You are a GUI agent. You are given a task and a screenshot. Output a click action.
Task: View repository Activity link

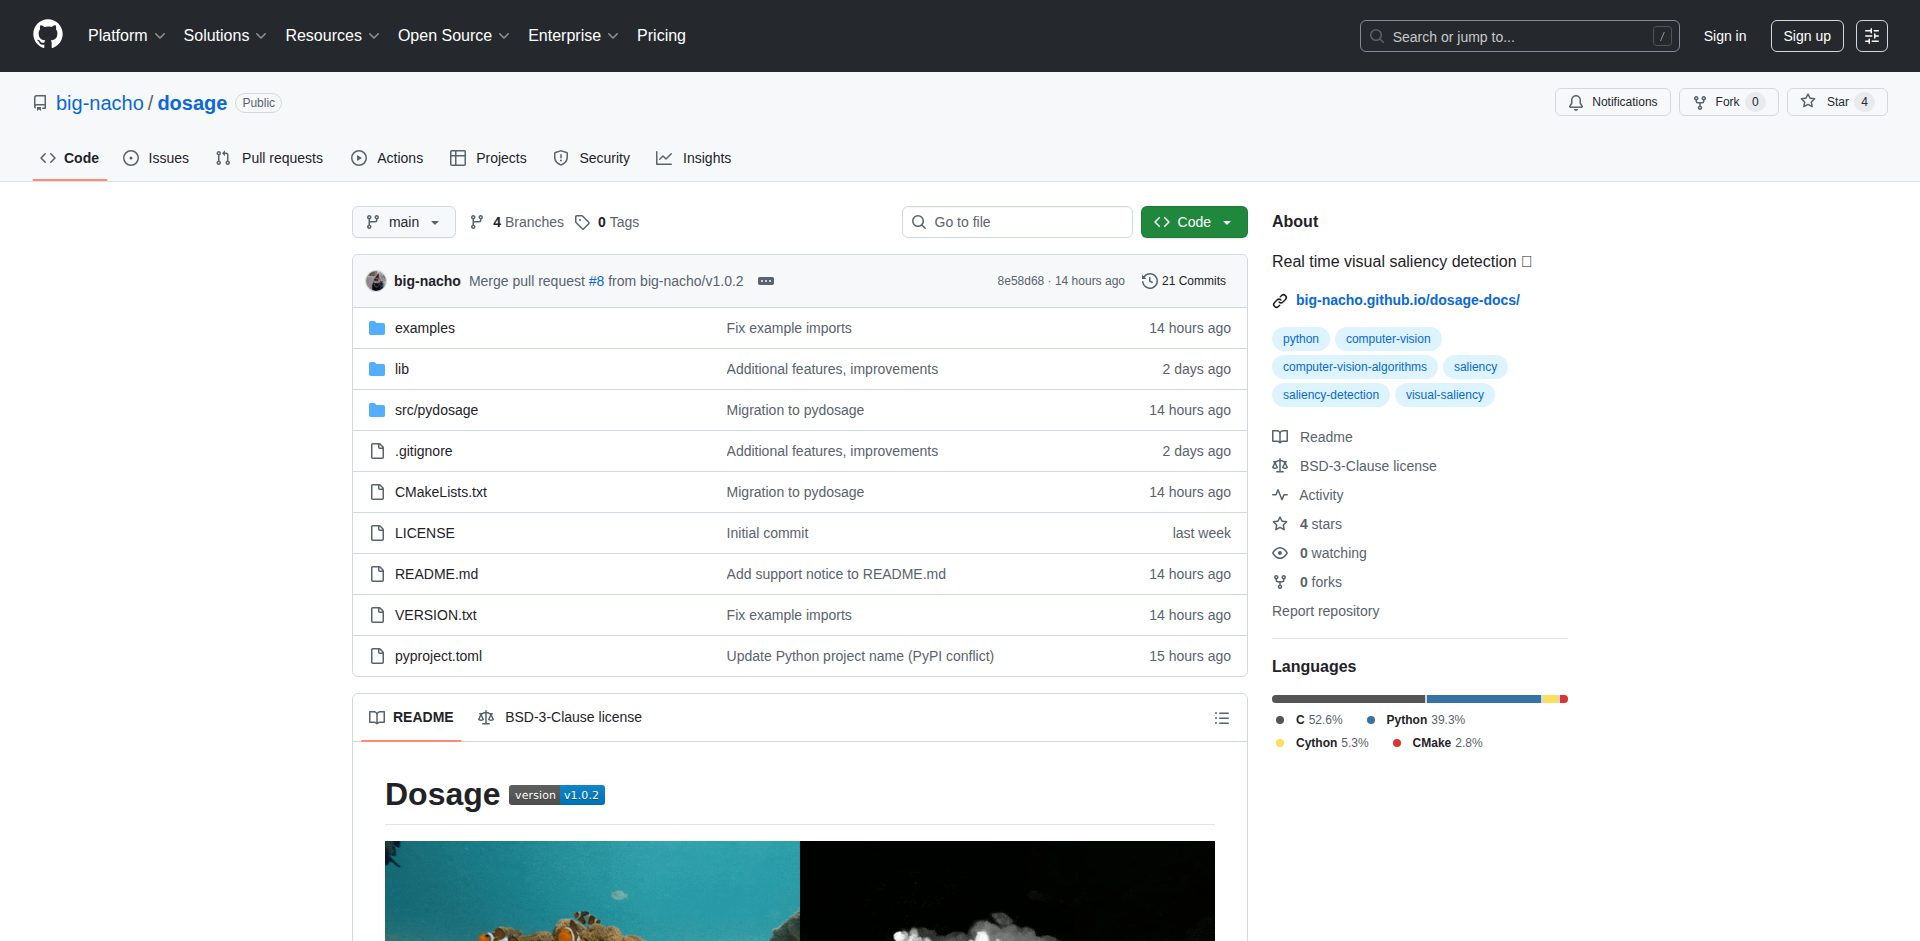1308,495
